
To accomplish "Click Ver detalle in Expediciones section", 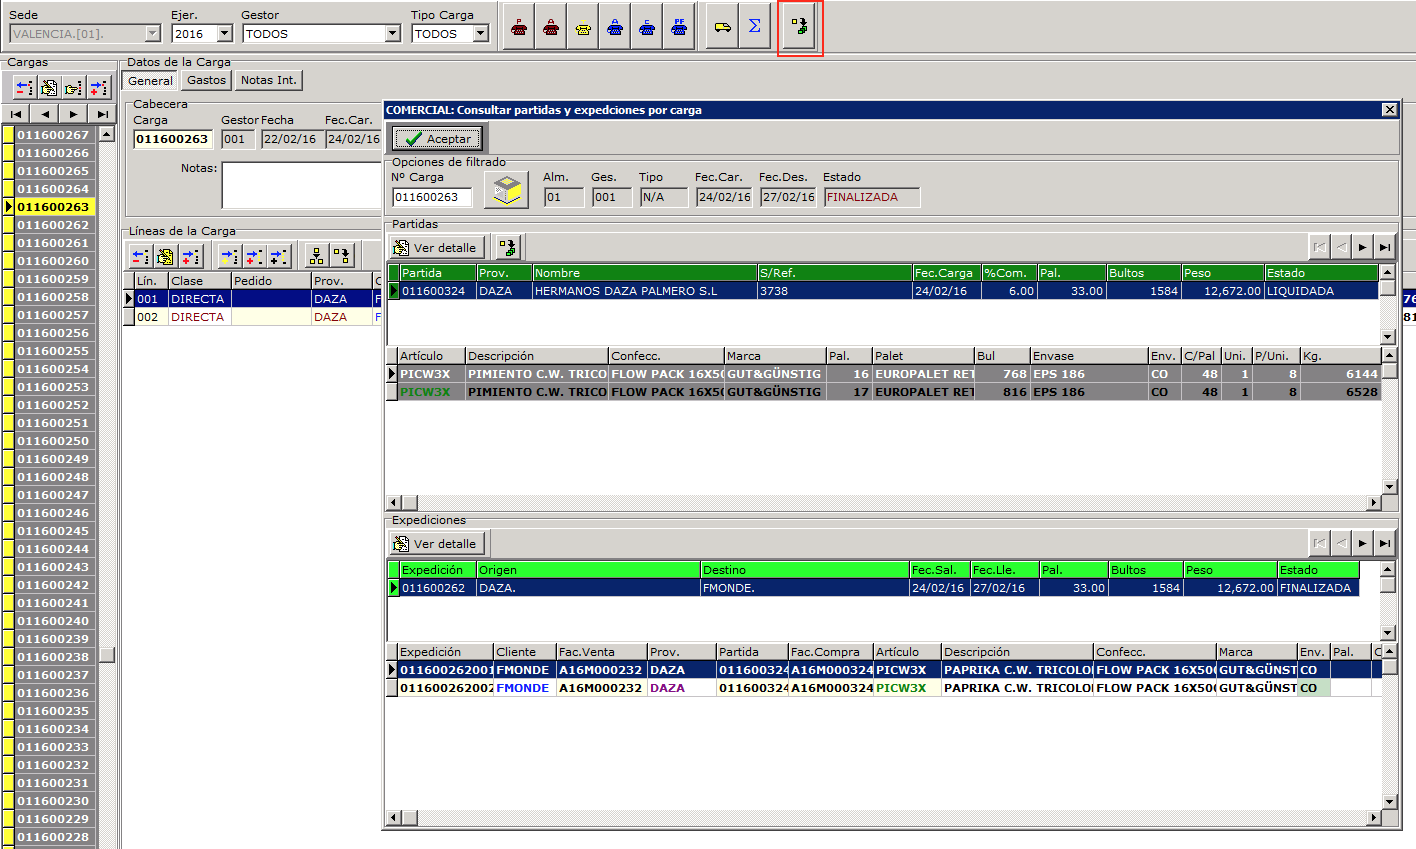I will (x=436, y=544).
